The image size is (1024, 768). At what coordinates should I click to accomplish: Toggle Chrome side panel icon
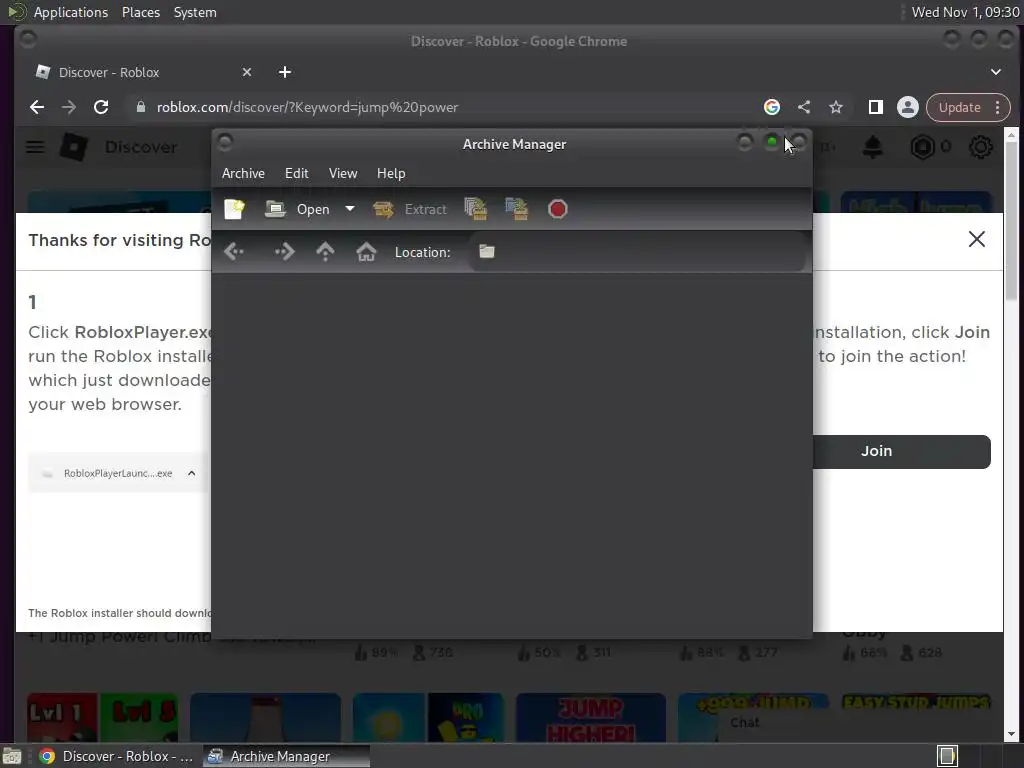click(876, 107)
